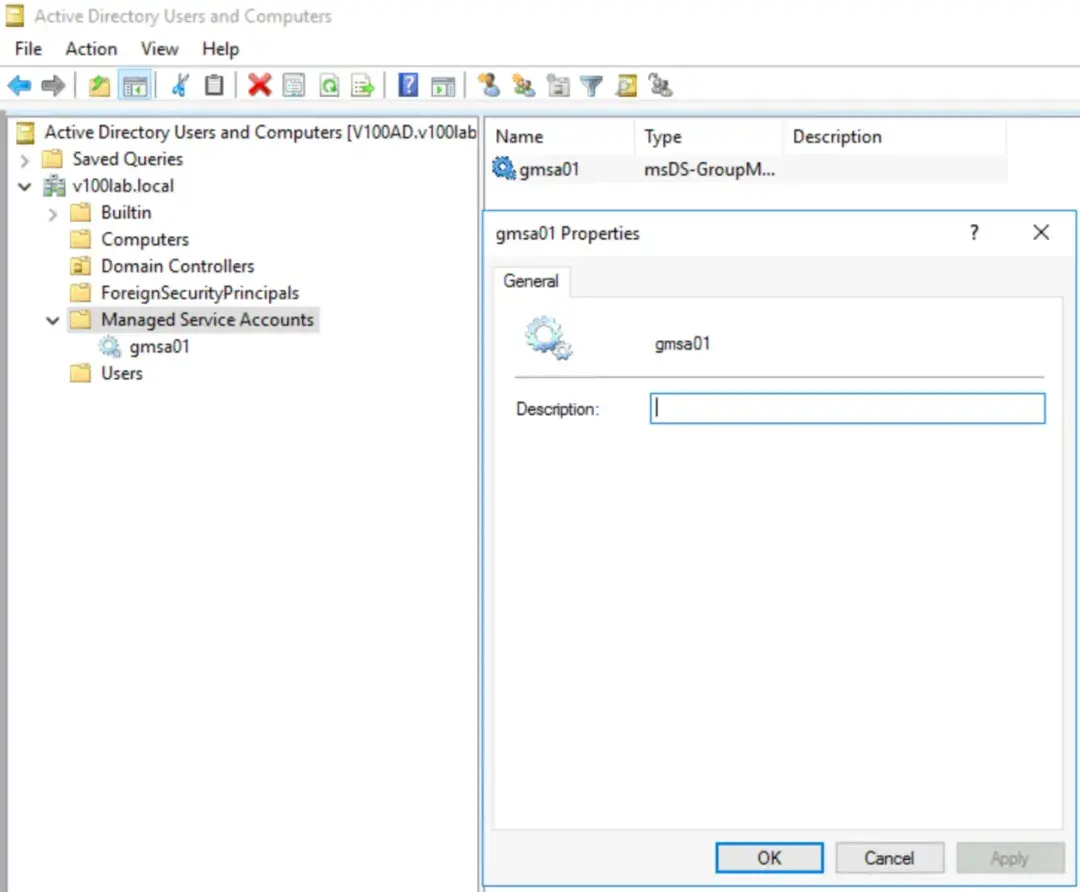Open the Help question mark toolbar icon
The height and width of the screenshot is (892, 1080).
tap(408, 85)
